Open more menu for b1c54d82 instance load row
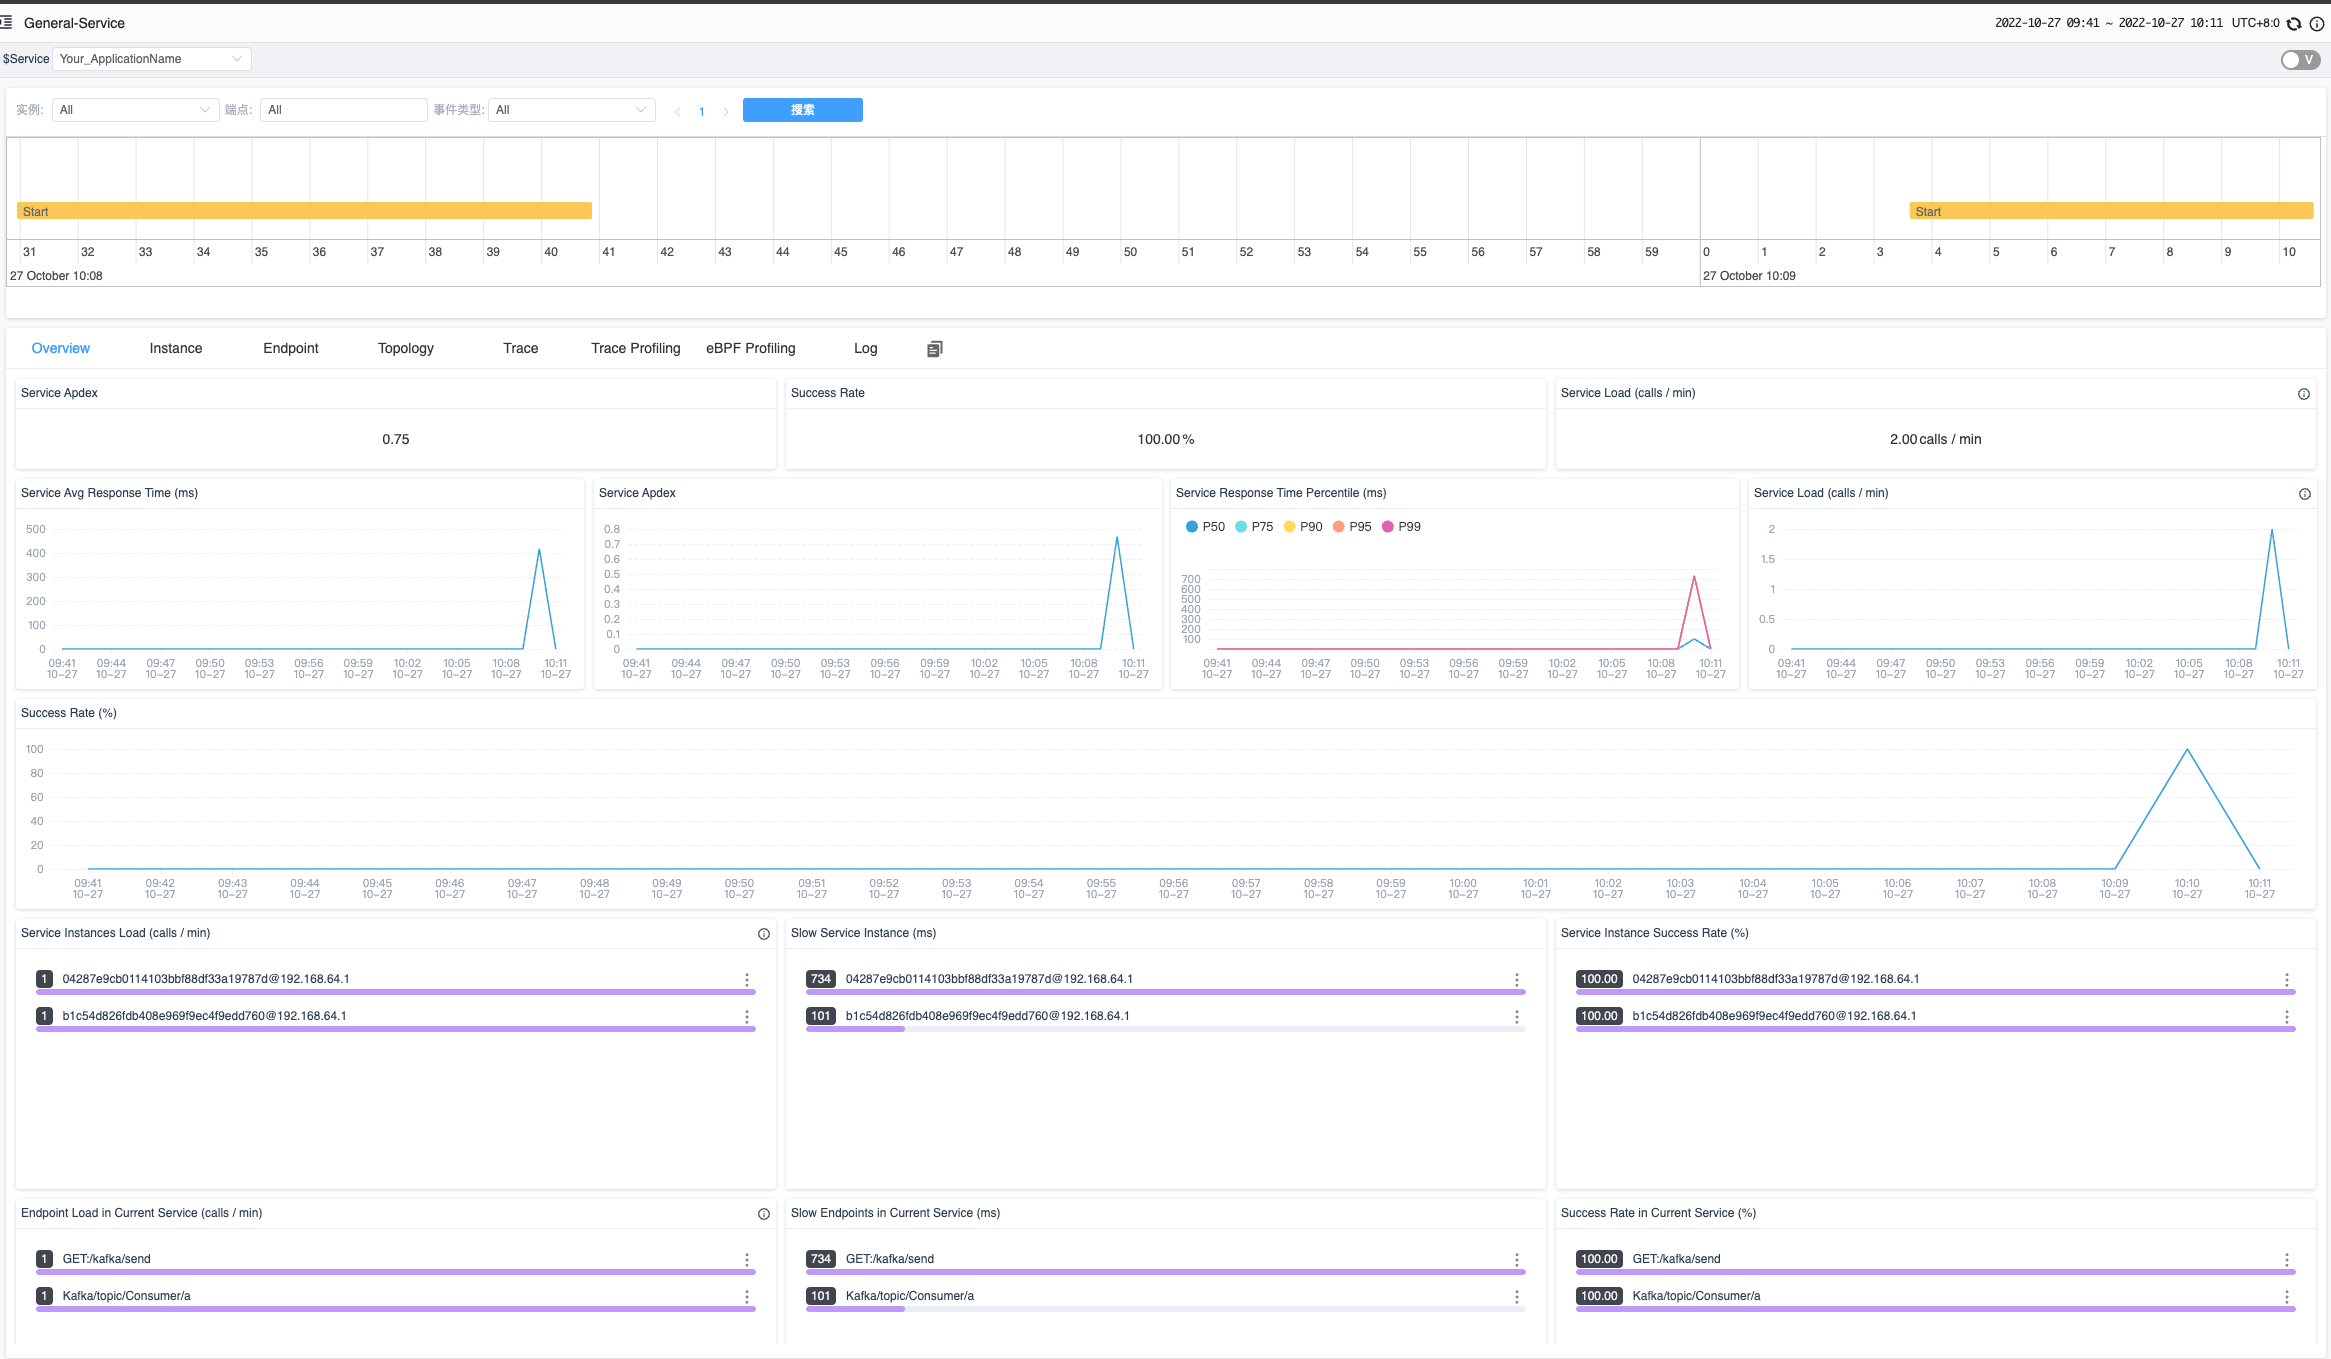 click(x=747, y=1017)
